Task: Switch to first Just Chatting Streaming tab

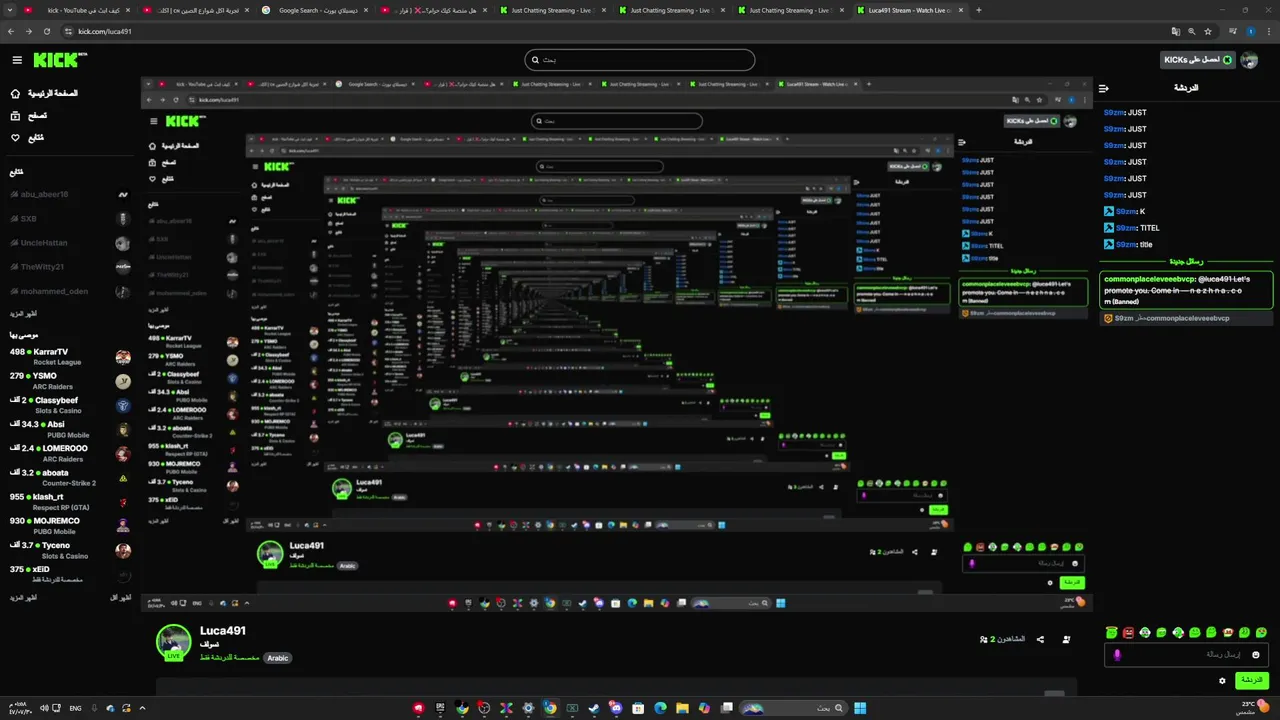Action: (x=552, y=10)
